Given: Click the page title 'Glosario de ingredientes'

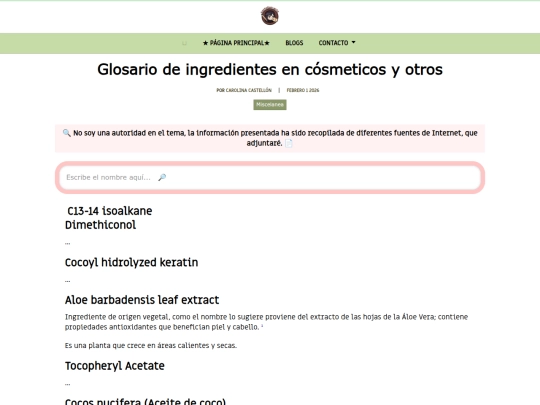Looking at the screenshot, I should click(x=270, y=70).
